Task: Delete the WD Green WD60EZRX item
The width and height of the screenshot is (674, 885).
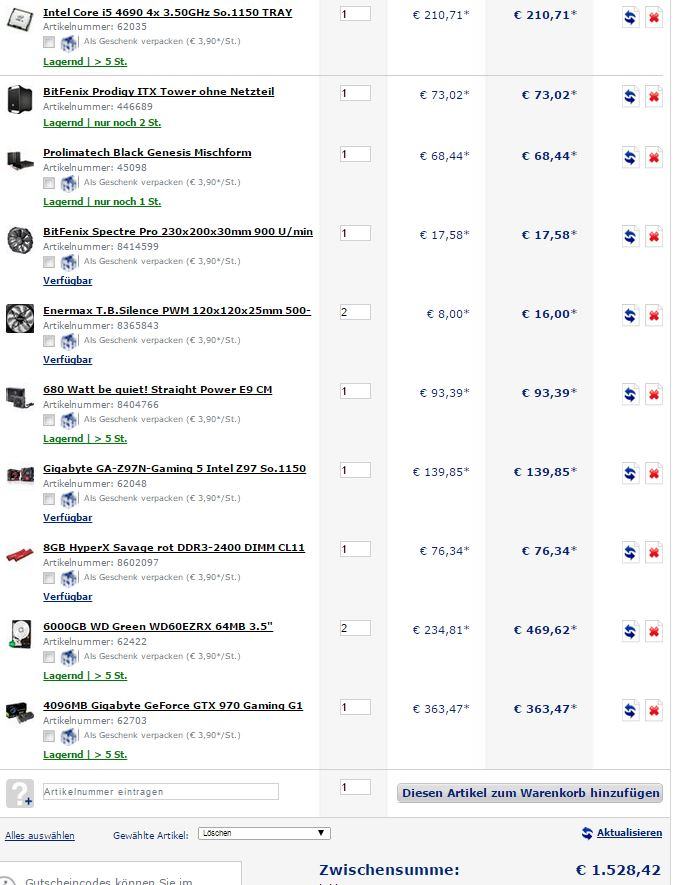Action: [x=654, y=632]
